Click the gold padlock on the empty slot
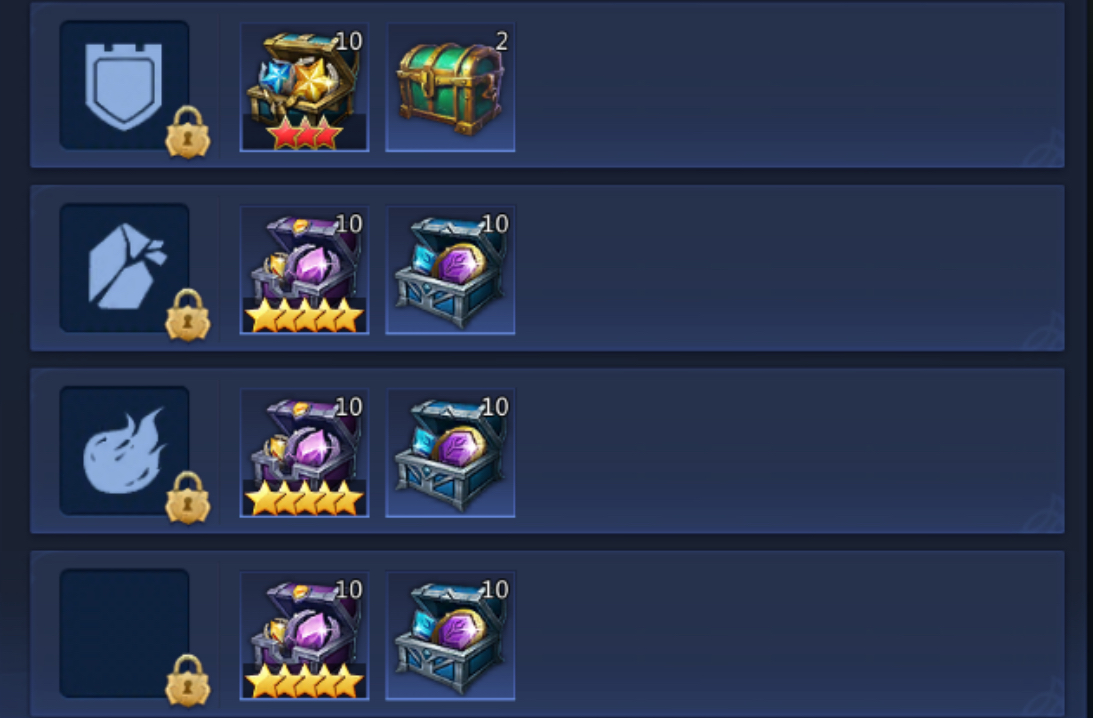This screenshot has width=1093, height=718. click(188, 680)
